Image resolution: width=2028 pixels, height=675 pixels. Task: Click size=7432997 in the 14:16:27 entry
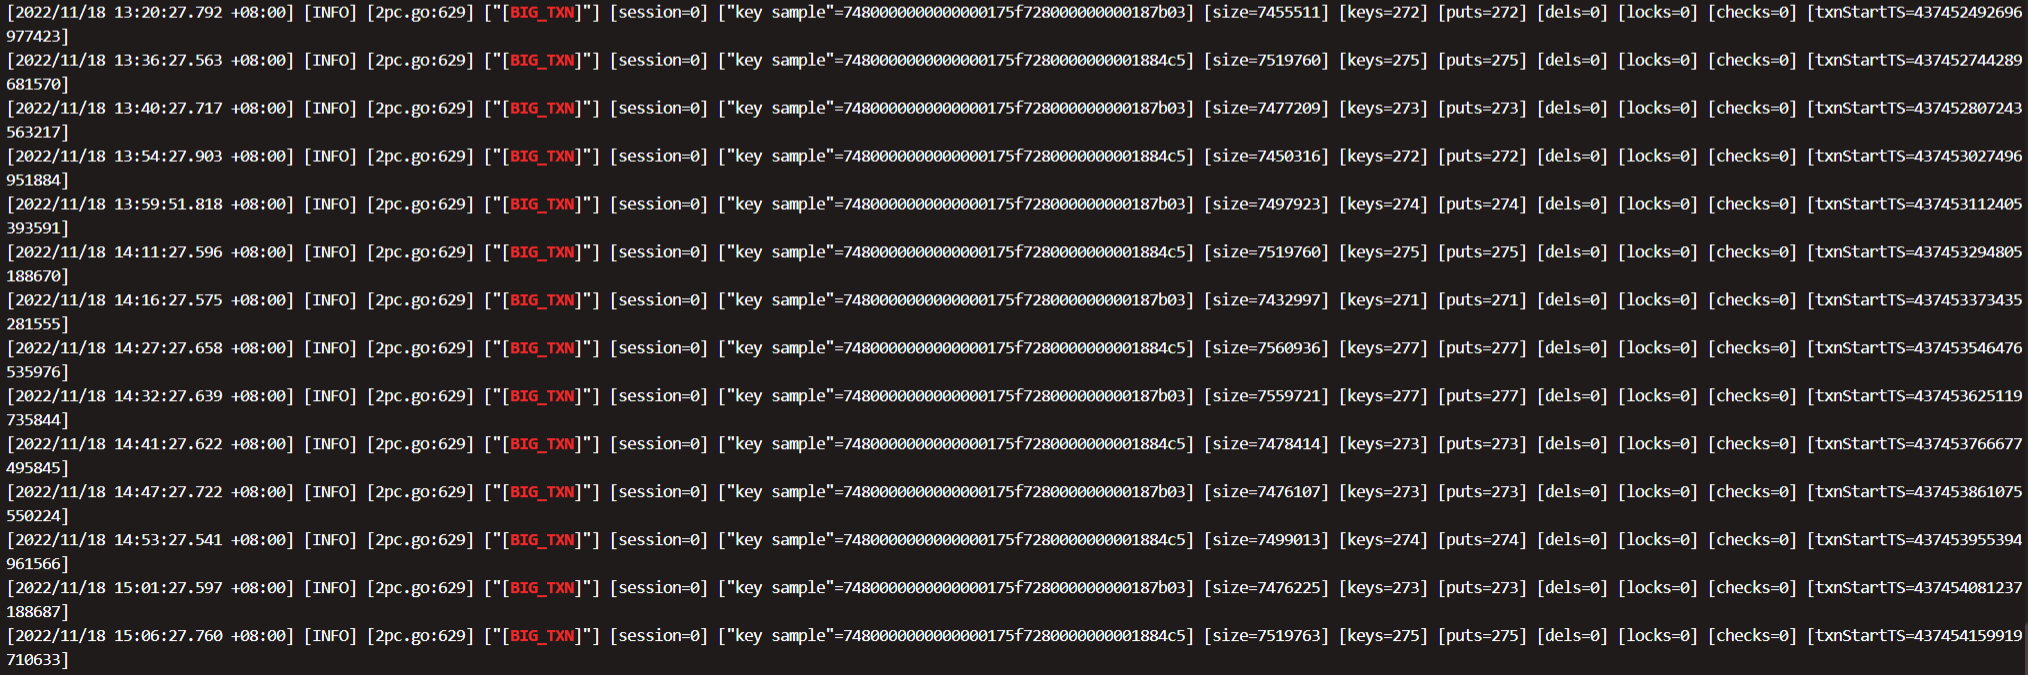click(x=1266, y=300)
